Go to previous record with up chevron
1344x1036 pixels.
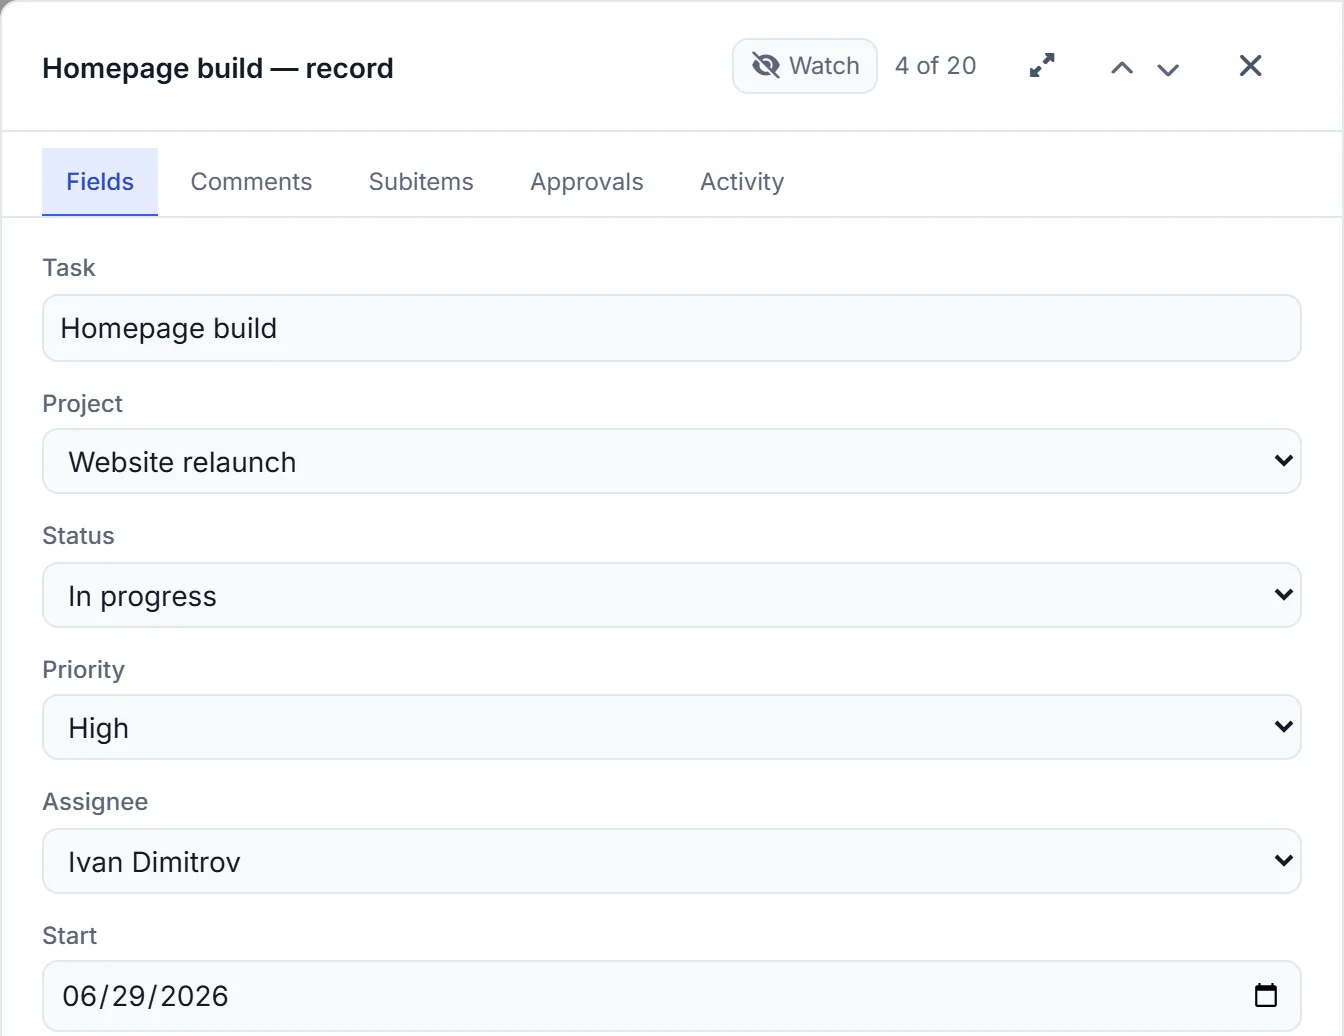(x=1122, y=68)
